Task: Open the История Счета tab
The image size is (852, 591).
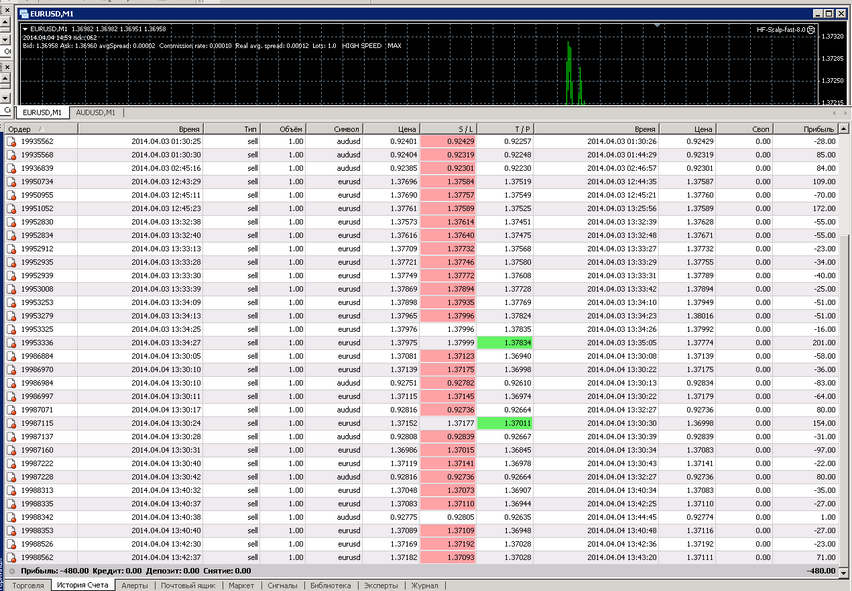Action: pos(83,584)
